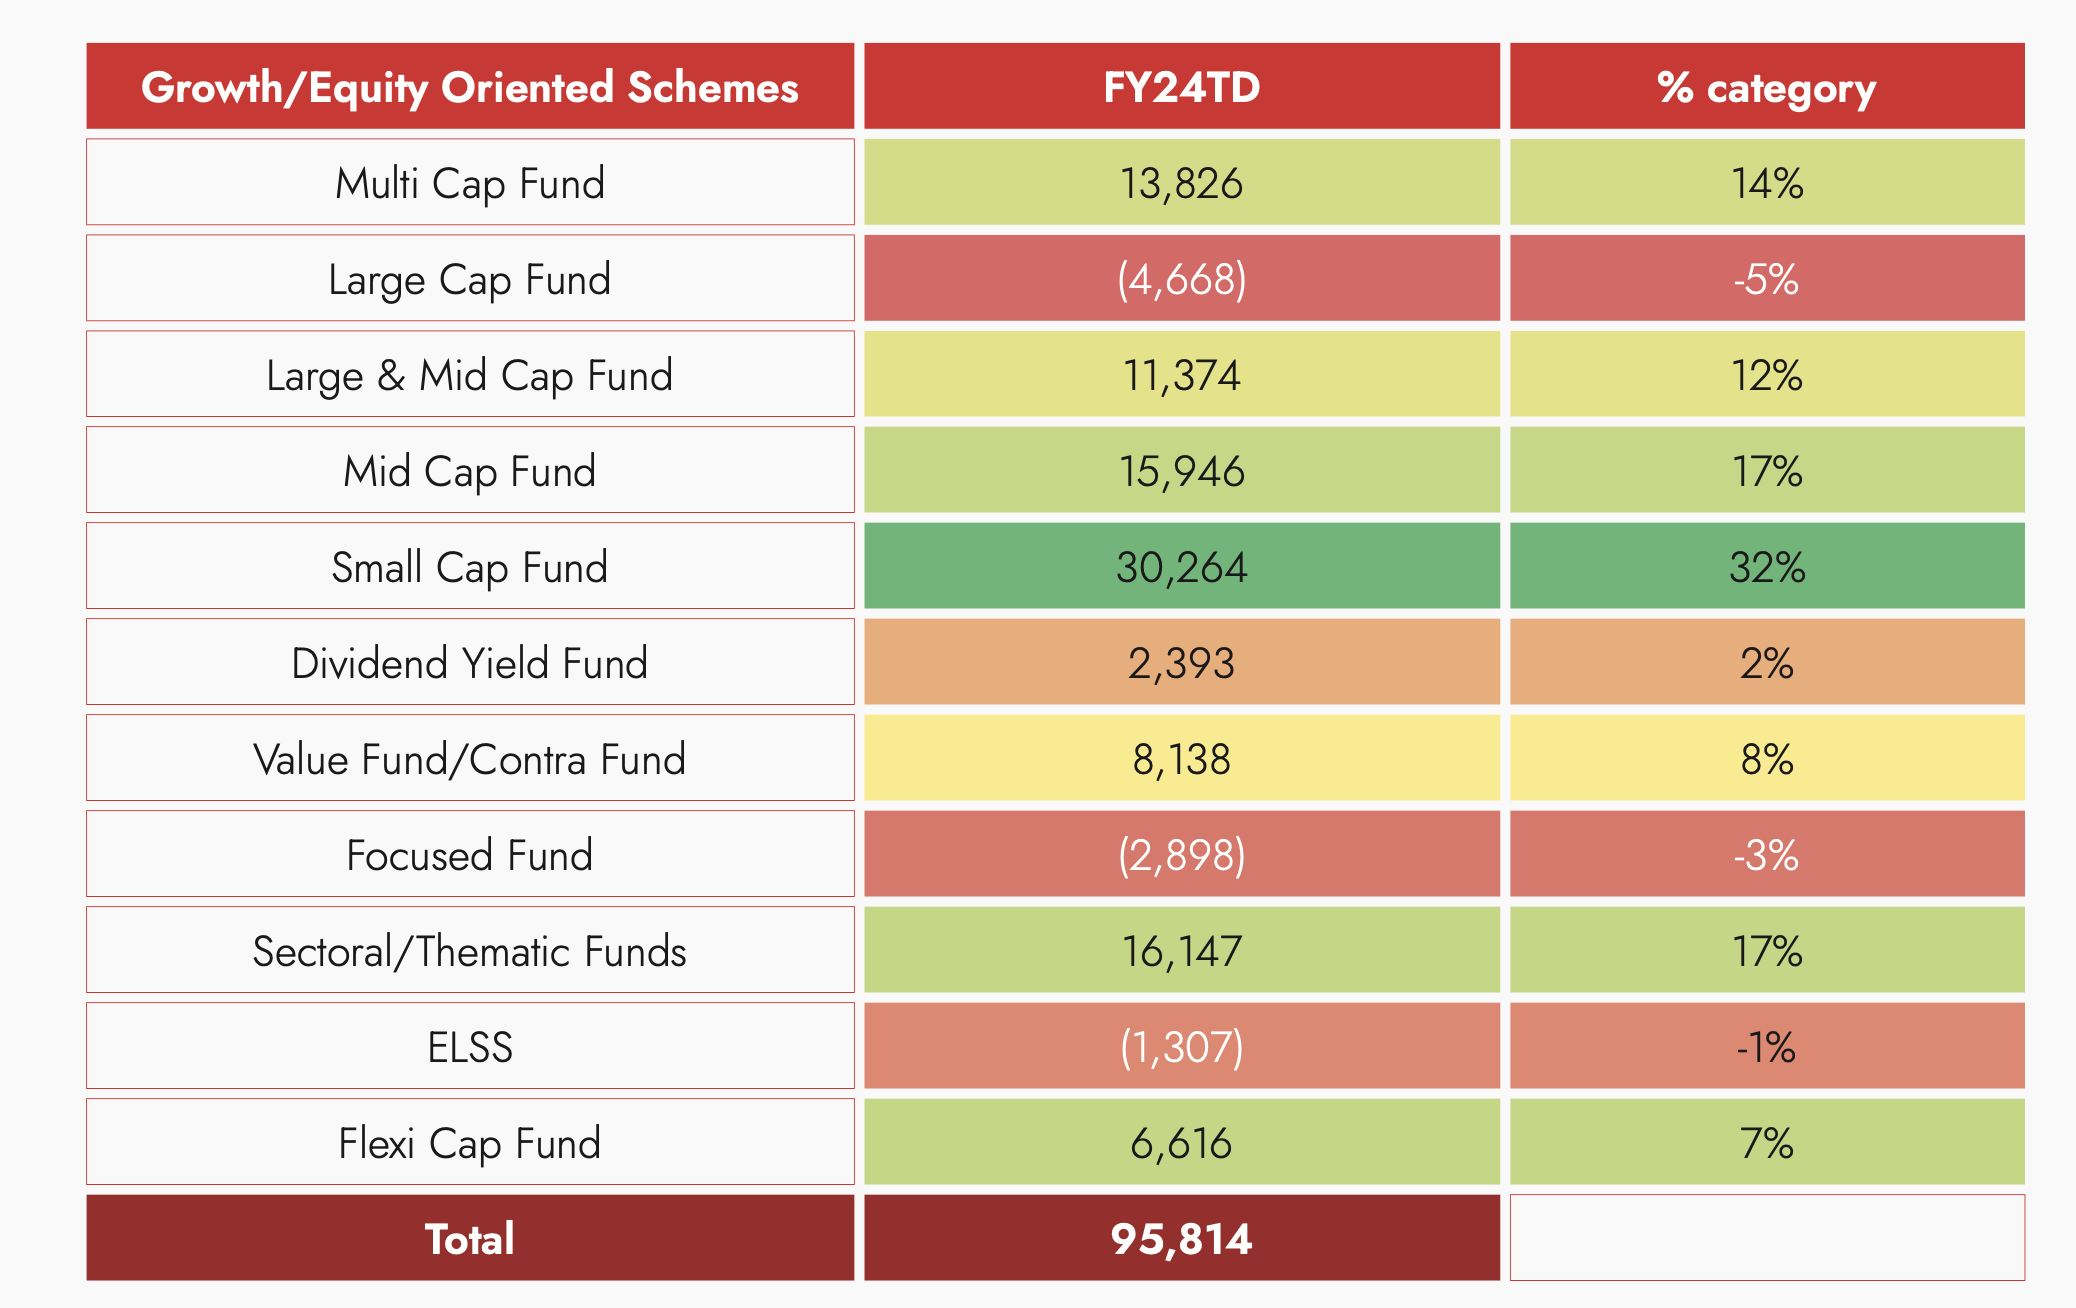Viewport: 2076px width, 1308px height.
Task: Click the % category column header
Action: pyautogui.click(x=1766, y=87)
